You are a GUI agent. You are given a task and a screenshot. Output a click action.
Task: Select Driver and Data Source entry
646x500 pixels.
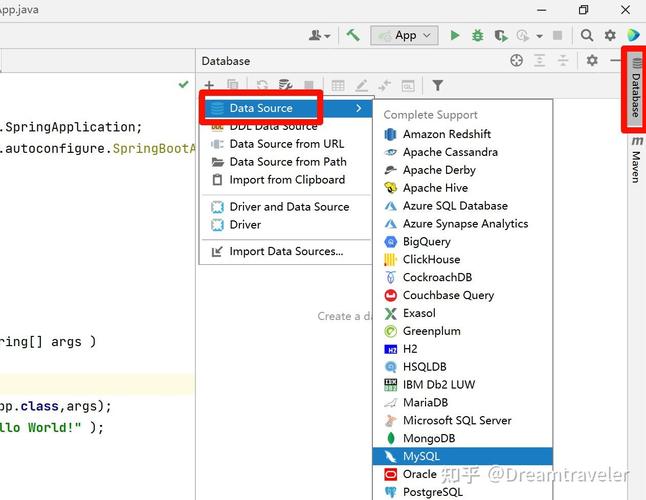click(286, 206)
